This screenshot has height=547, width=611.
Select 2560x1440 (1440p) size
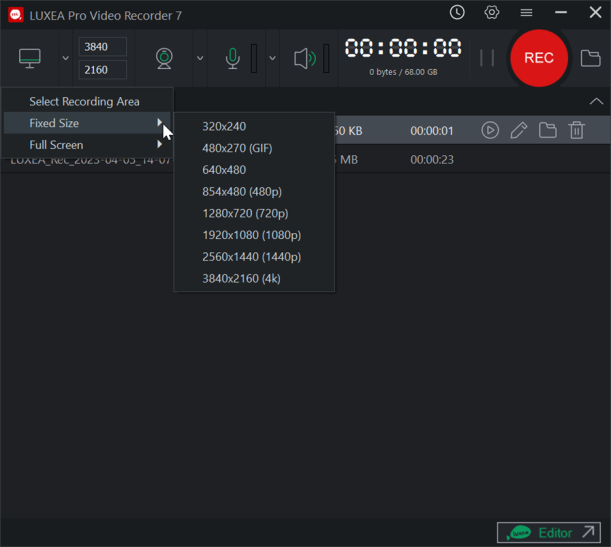(254, 257)
